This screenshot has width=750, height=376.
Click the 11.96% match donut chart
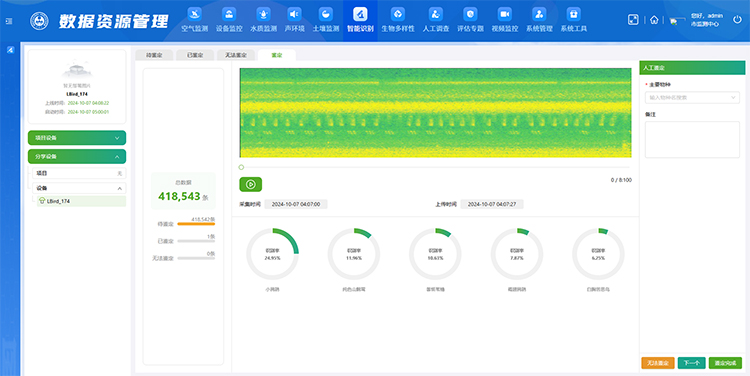coord(354,254)
